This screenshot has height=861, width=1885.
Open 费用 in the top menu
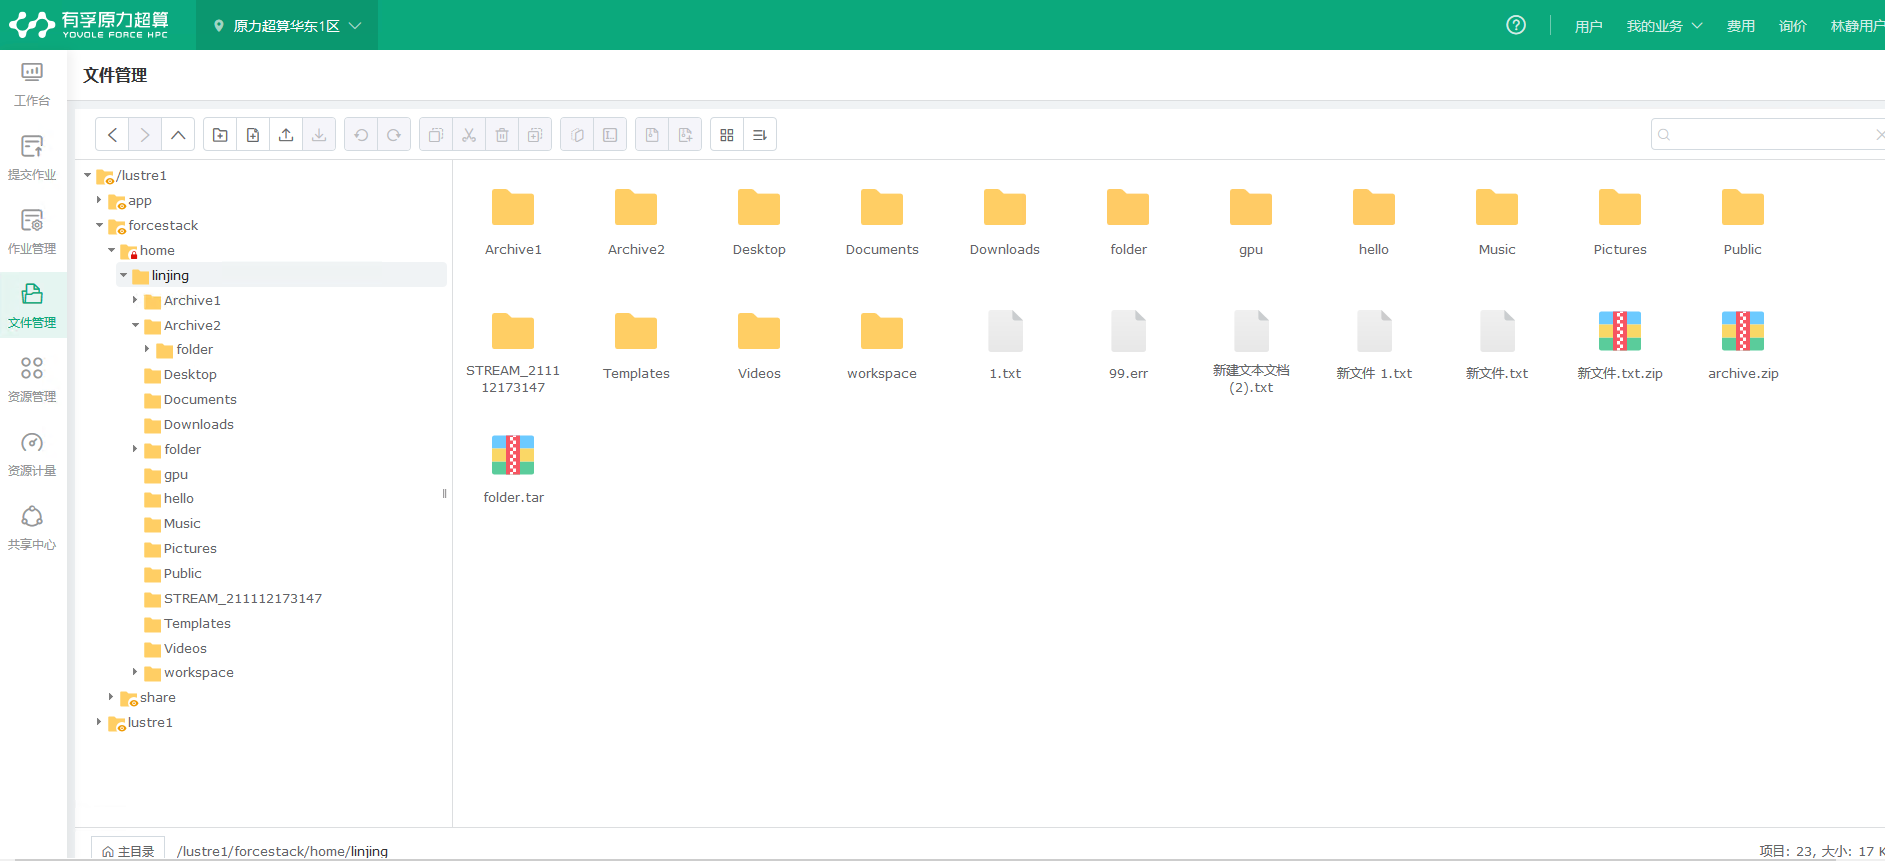(1740, 26)
